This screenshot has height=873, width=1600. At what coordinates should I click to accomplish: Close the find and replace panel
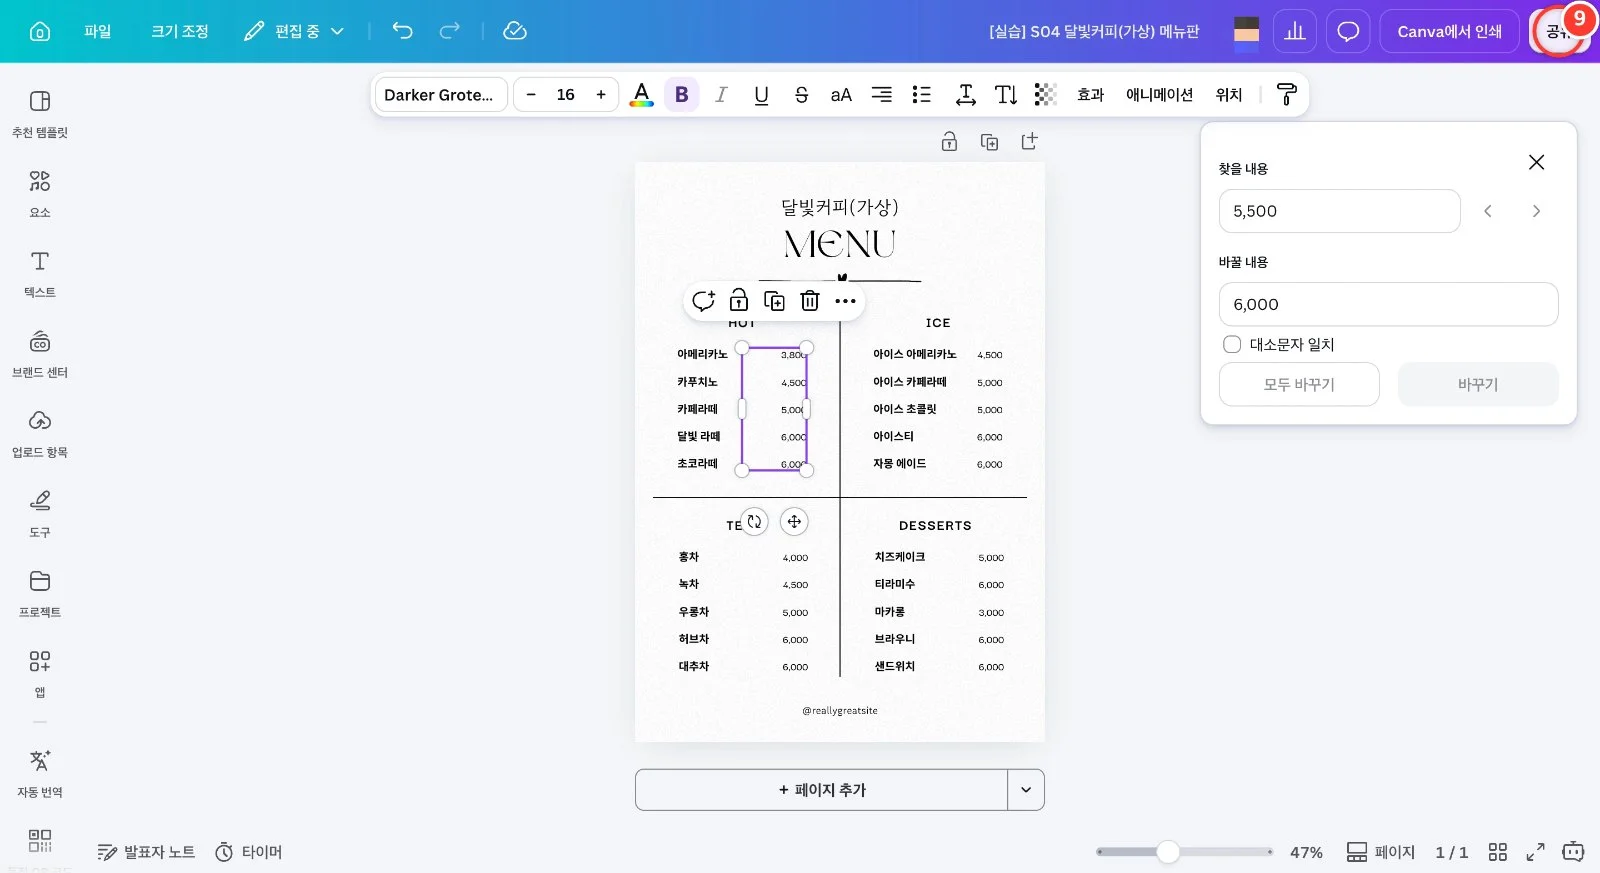click(1537, 162)
